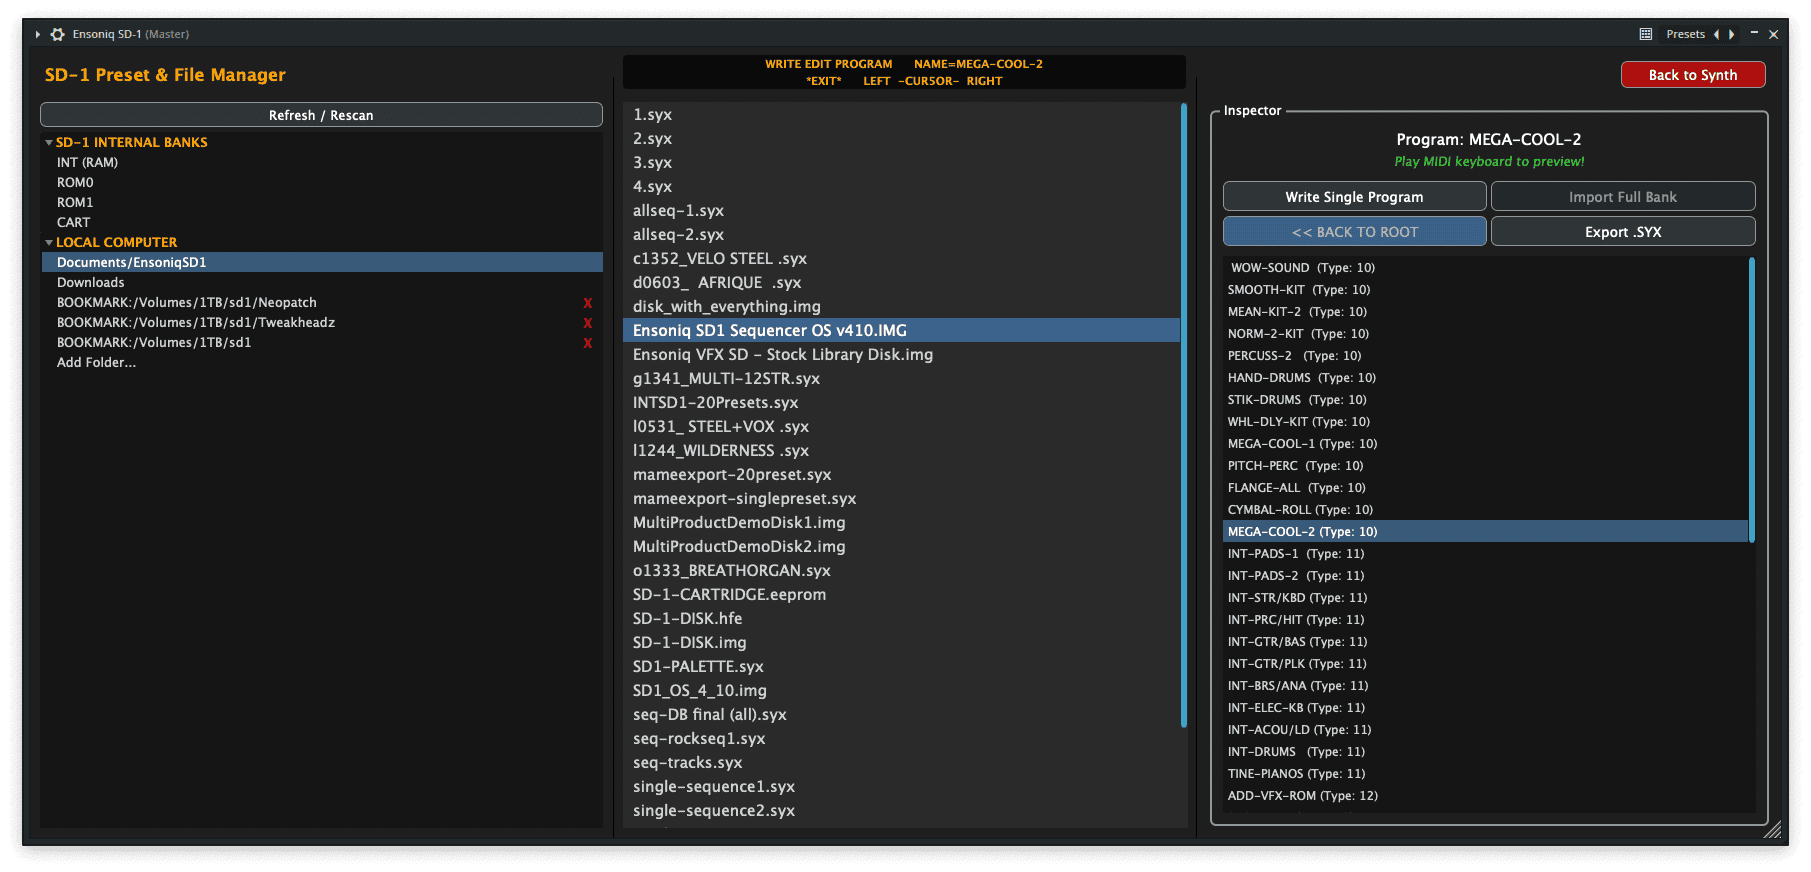The height and width of the screenshot is (872, 1811).
Task: Select the SMOOTH-KIT program in Inspector
Action: click(x=1485, y=290)
